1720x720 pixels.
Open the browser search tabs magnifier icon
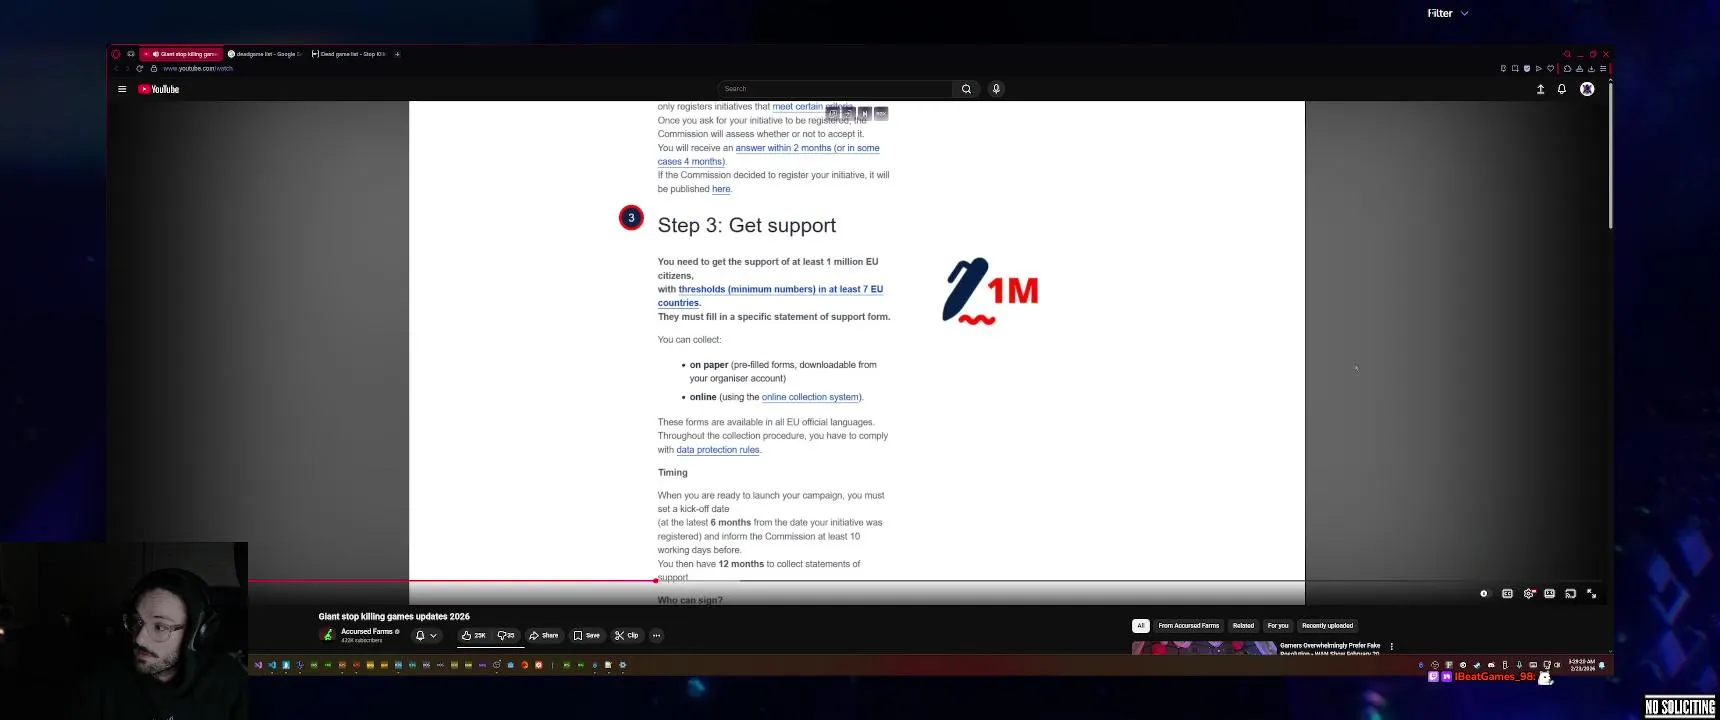pyautogui.click(x=1567, y=54)
